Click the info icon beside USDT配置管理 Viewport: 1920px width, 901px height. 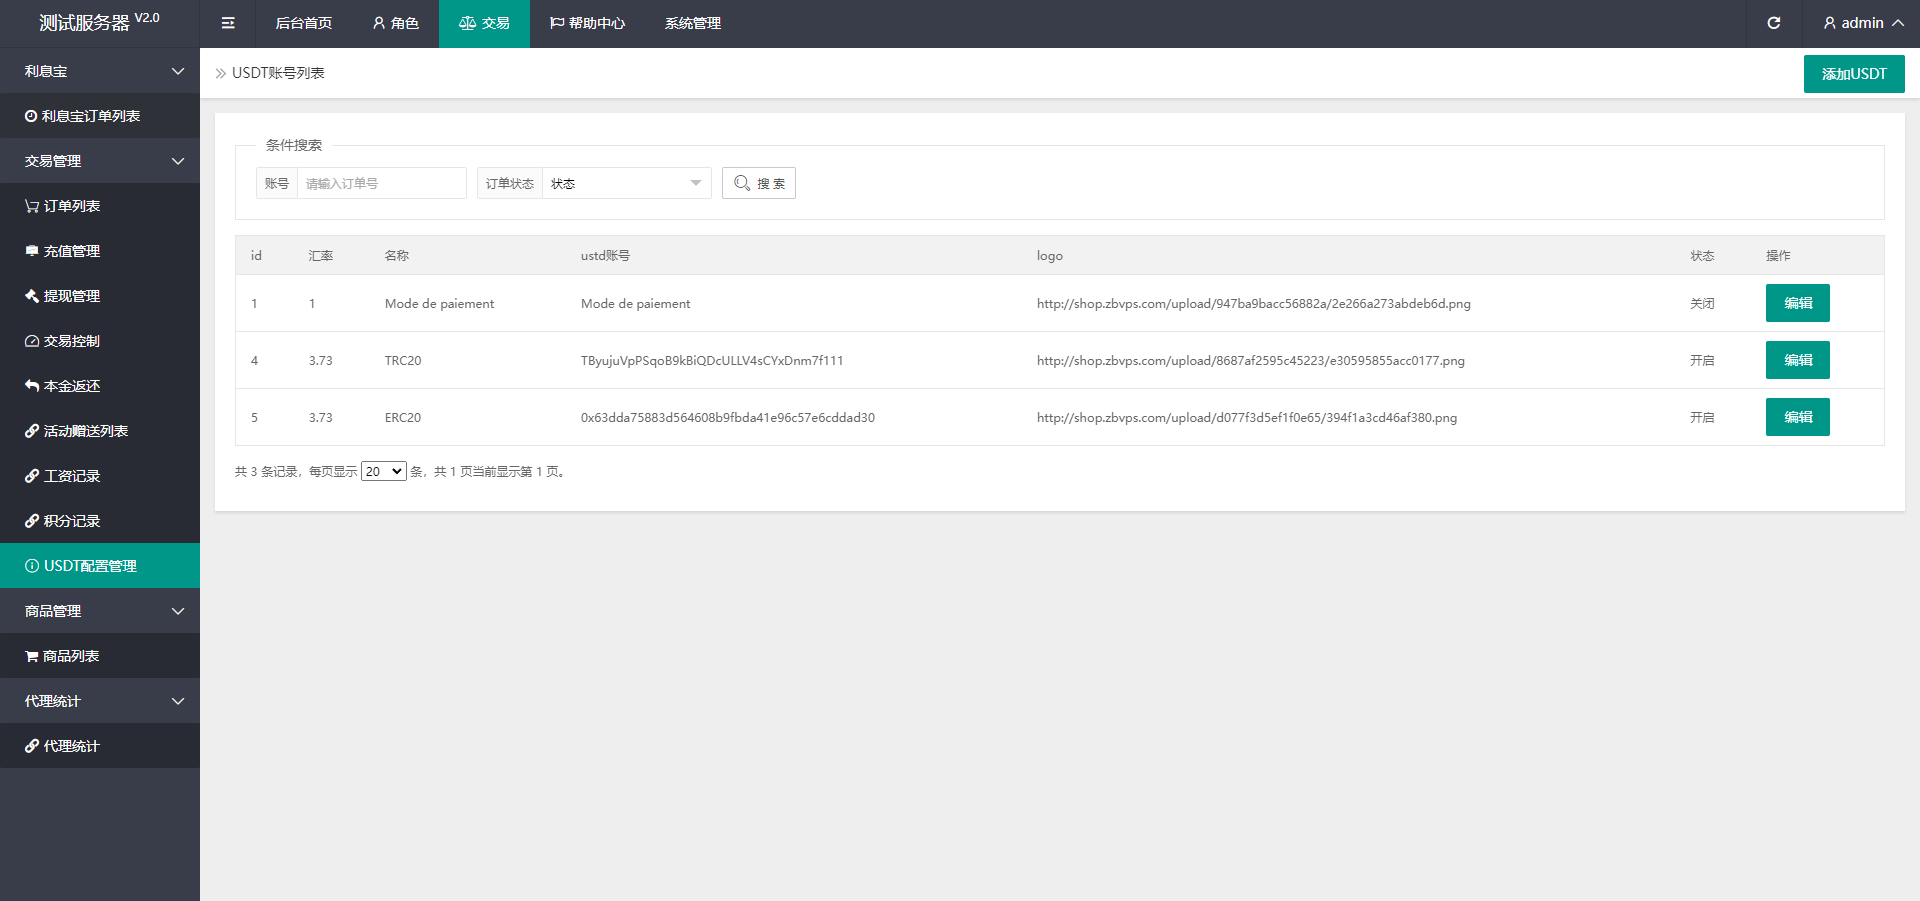coord(32,566)
